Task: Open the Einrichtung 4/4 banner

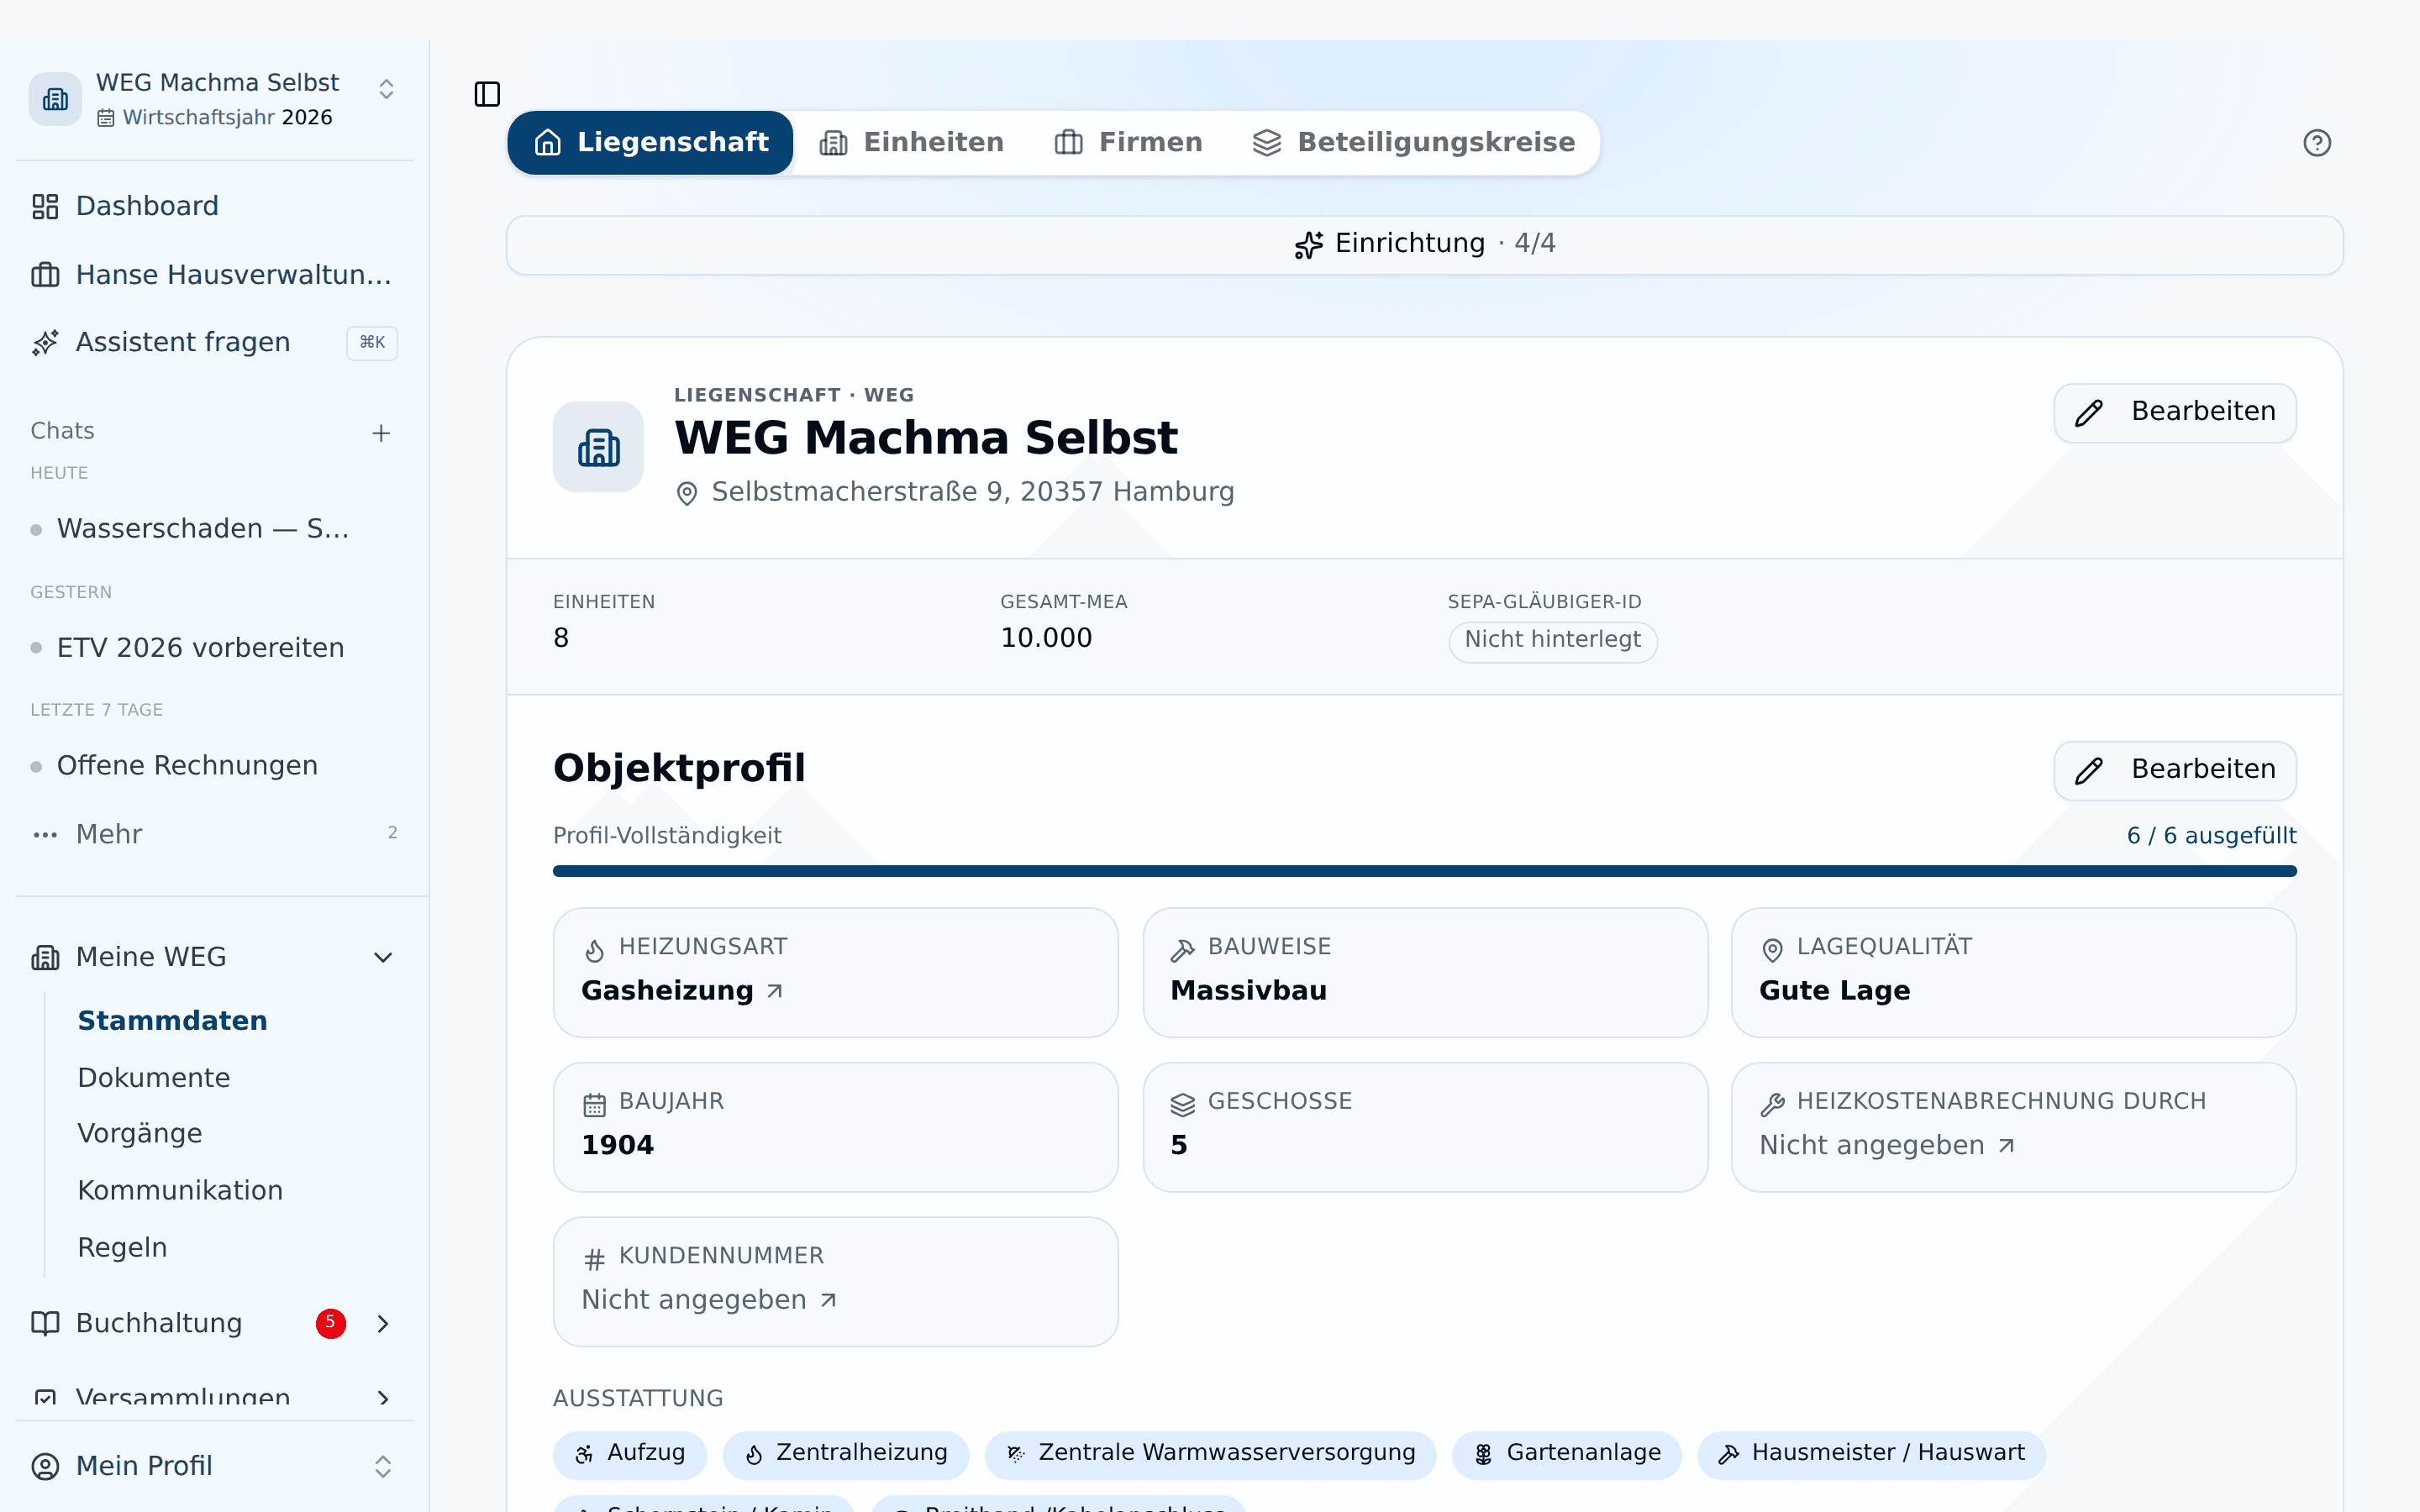Action: (x=1424, y=245)
